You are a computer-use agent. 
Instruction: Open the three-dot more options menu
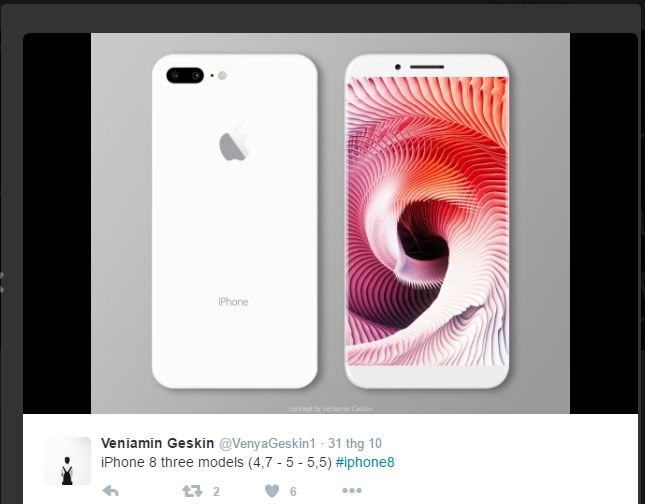pyautogui.click(x=352, y=490)
